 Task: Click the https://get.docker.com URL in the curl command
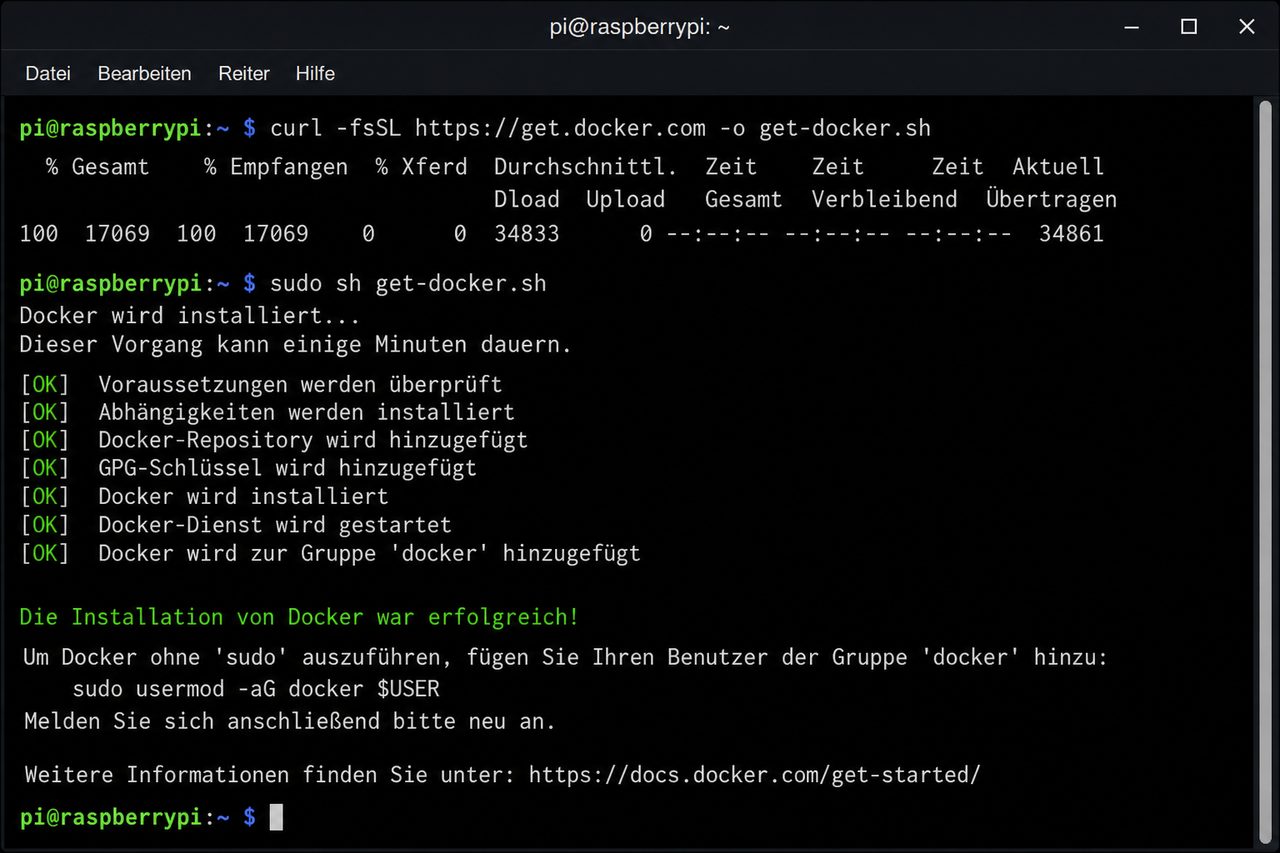(561, 128)
